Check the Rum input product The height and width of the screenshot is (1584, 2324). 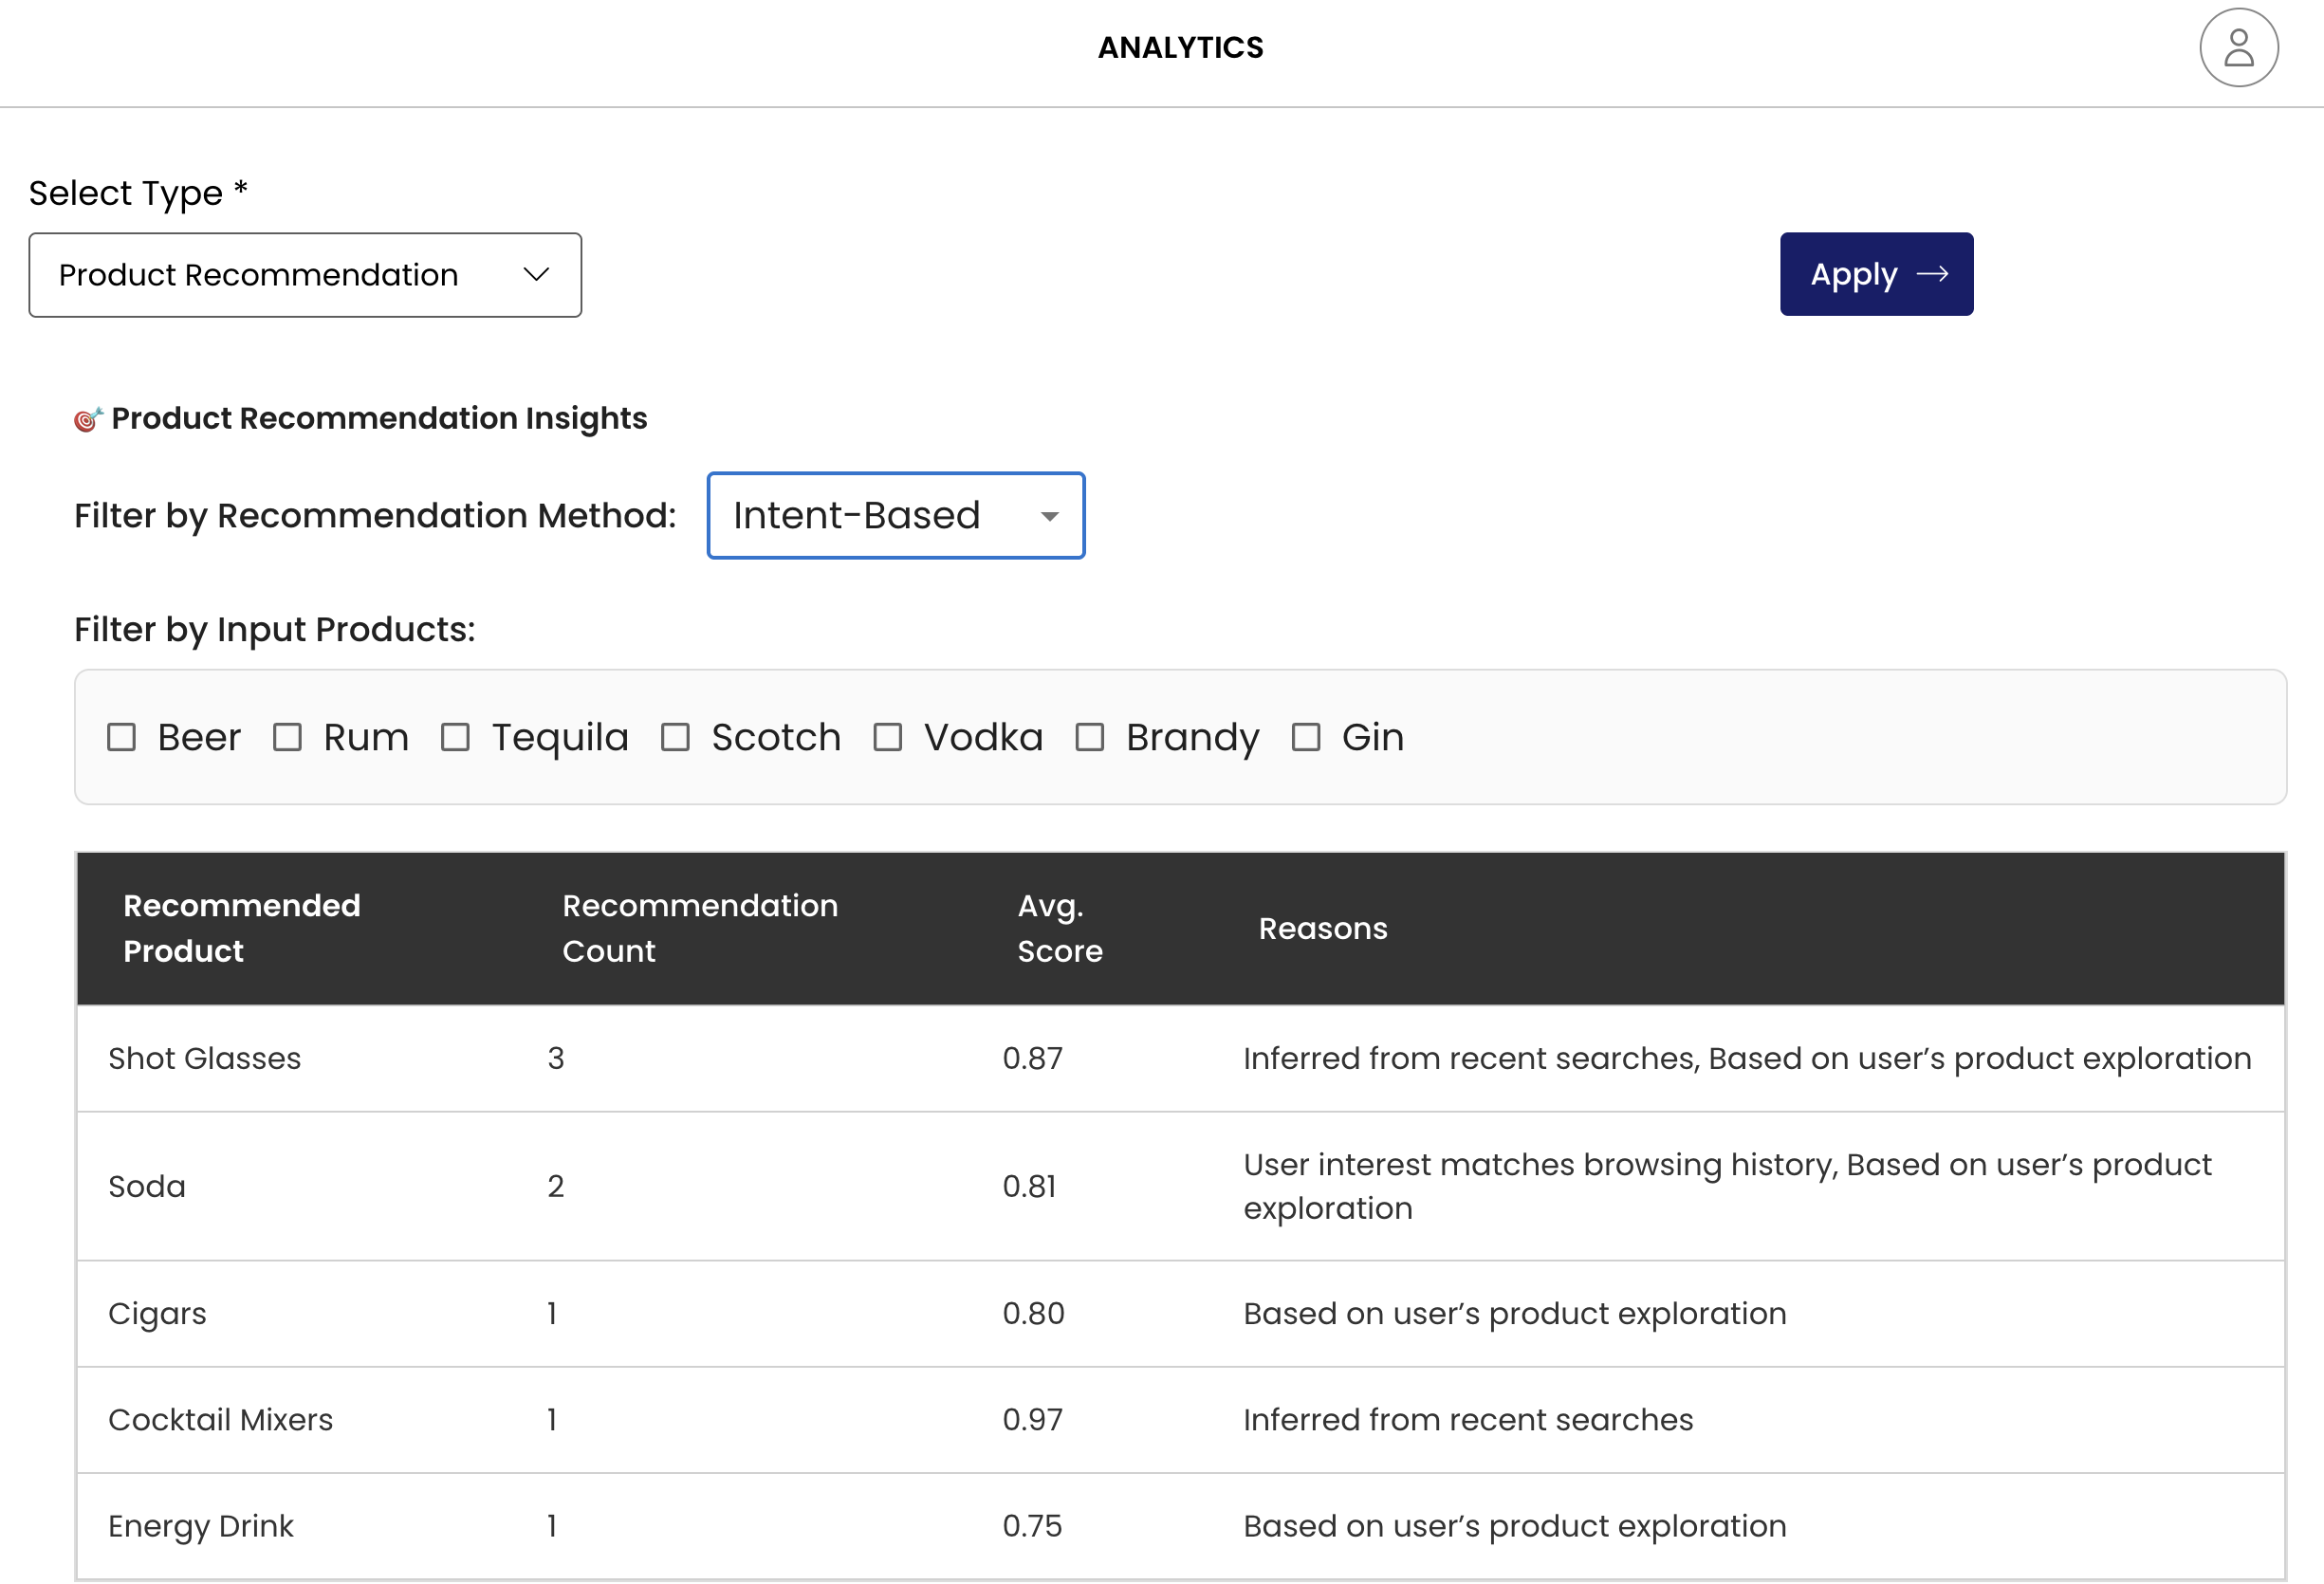click(x=287, y=737)
